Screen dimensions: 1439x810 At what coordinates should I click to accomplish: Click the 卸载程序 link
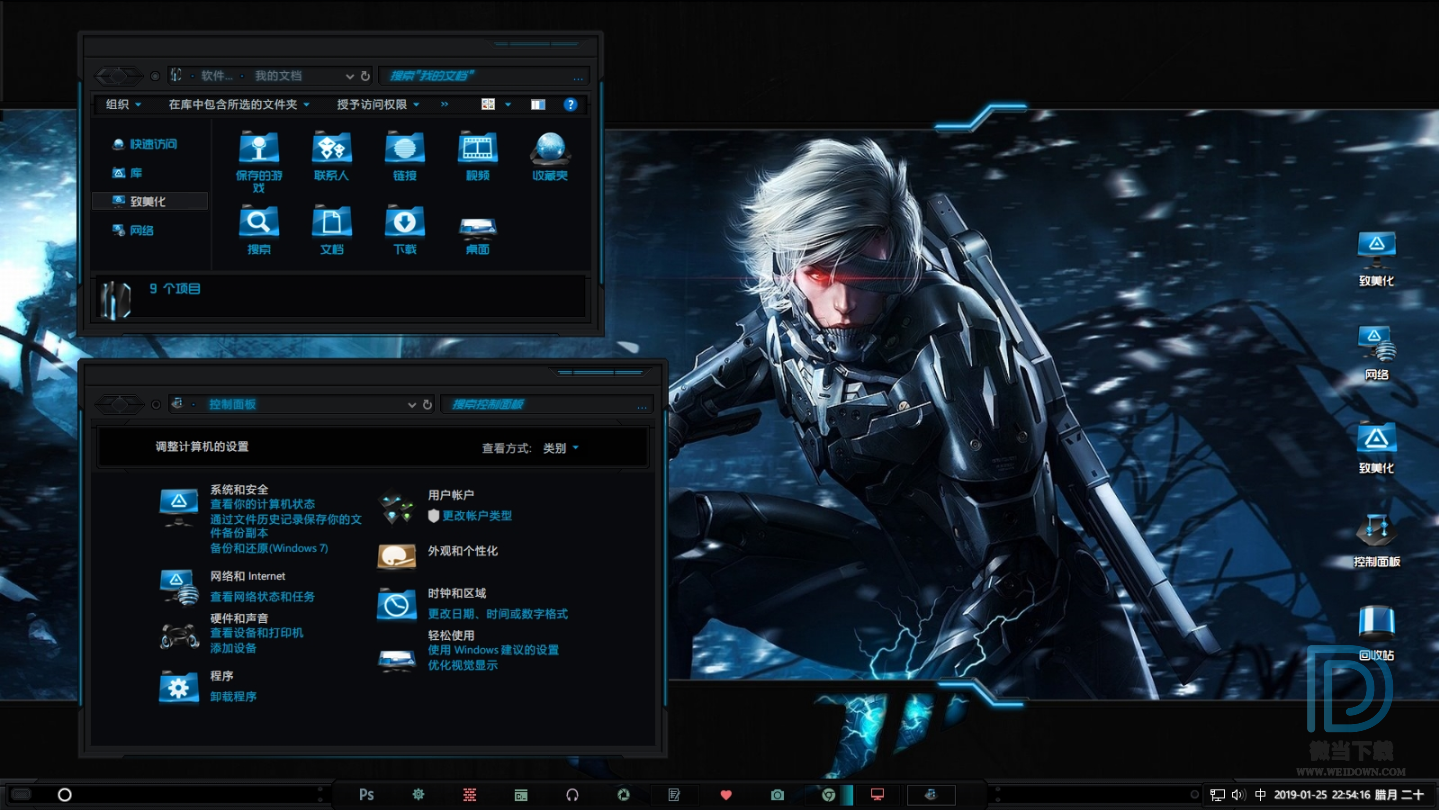[233, 697]
